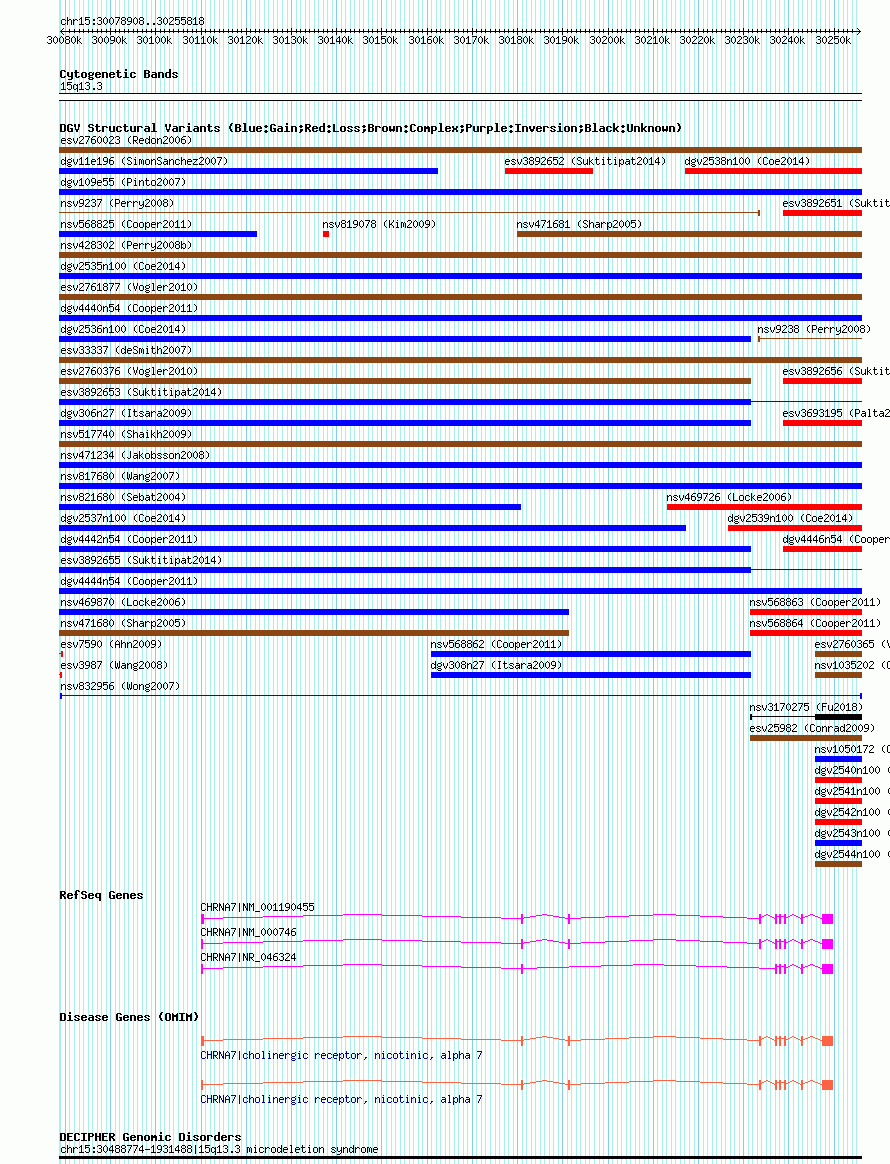The image size is (890, 1164).
Task: Select the DECIPHER Genomic Disorders track title
Action: click(x=151, y=1137)
